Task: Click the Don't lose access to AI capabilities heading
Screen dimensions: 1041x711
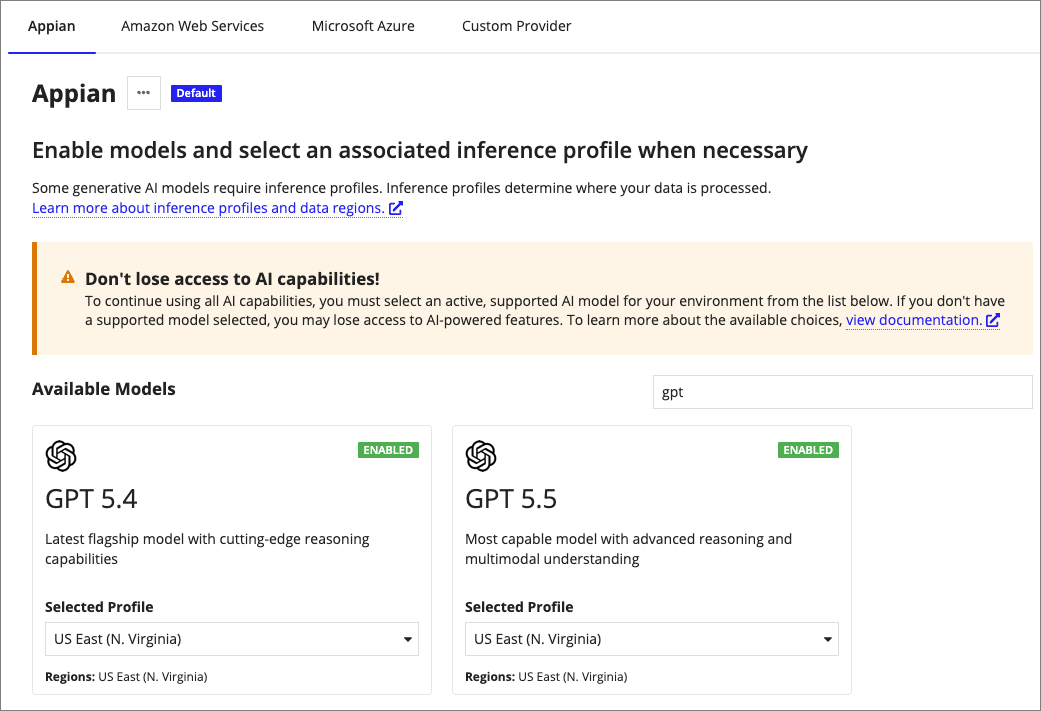Action: click(x=232, y=279)
